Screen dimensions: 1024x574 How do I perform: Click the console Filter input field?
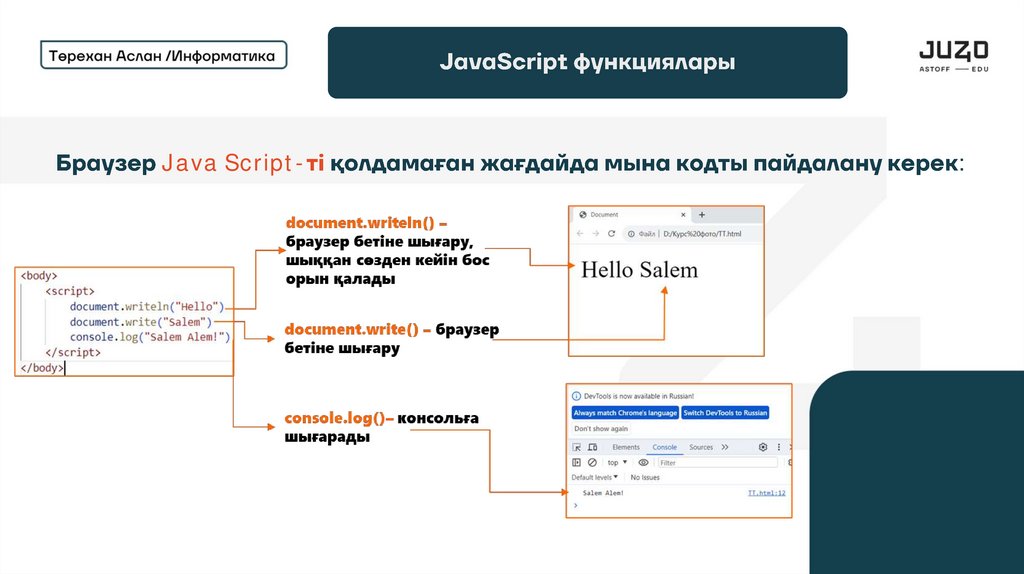tap(717, 462)
